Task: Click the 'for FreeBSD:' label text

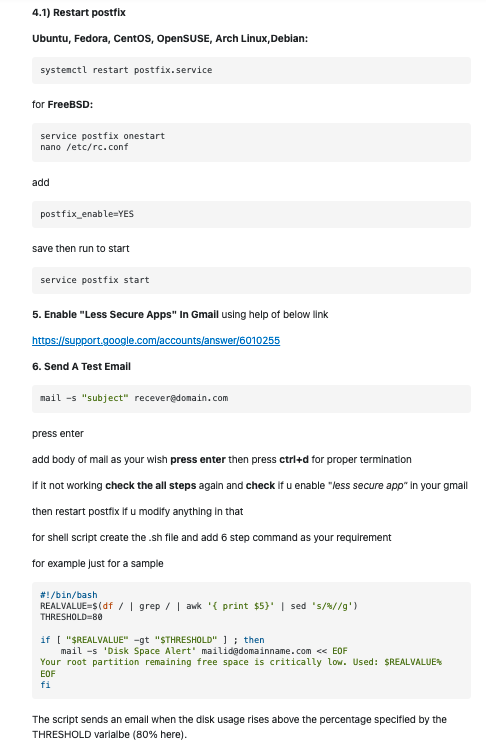Action: click(x=63, y=104)
